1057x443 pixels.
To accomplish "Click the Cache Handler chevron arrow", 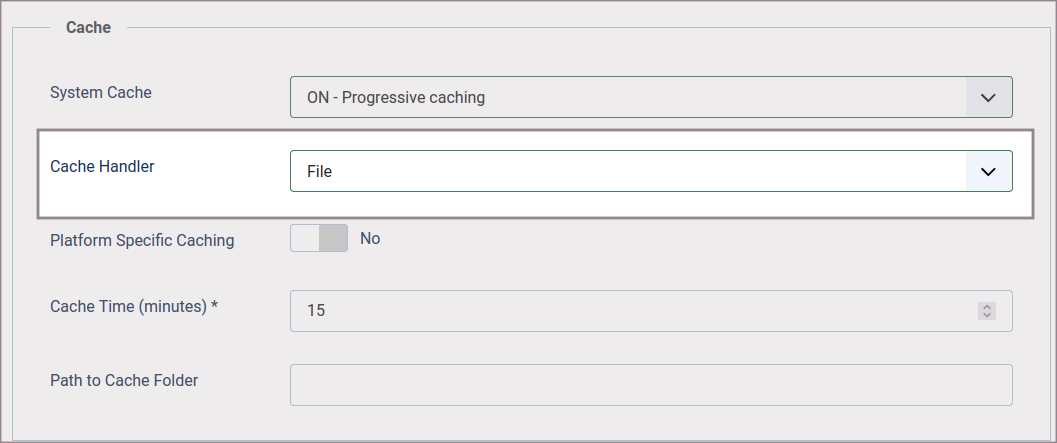I will [989, 171].
